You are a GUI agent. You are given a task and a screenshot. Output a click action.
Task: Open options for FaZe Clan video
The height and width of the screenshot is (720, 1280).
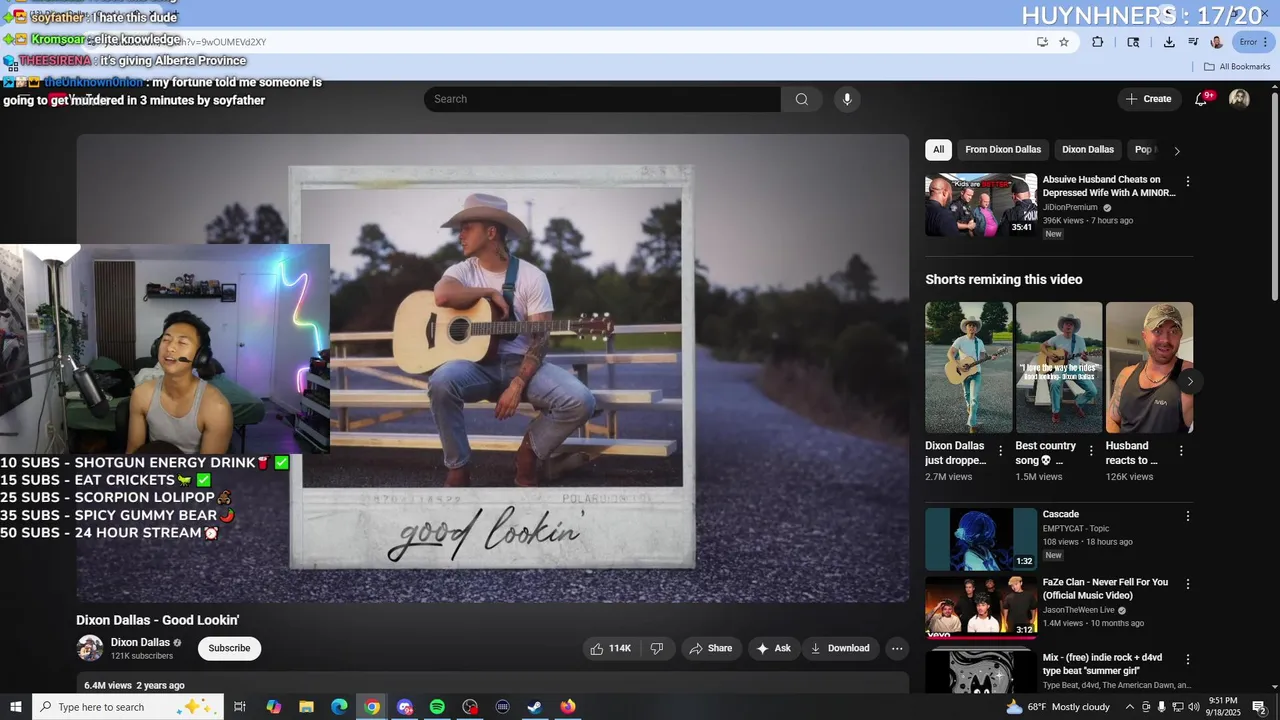pyautogui.click(x=1188, y=584)
